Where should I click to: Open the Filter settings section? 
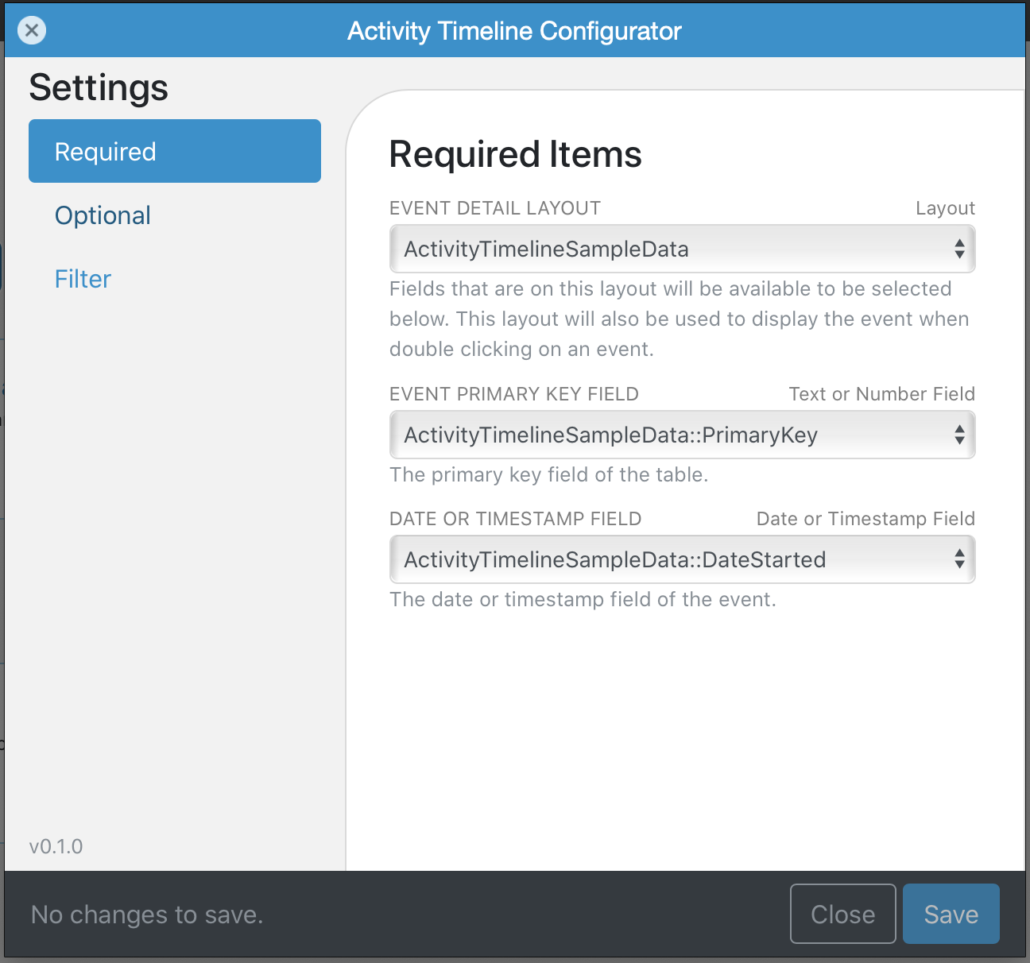click(82, 279)
